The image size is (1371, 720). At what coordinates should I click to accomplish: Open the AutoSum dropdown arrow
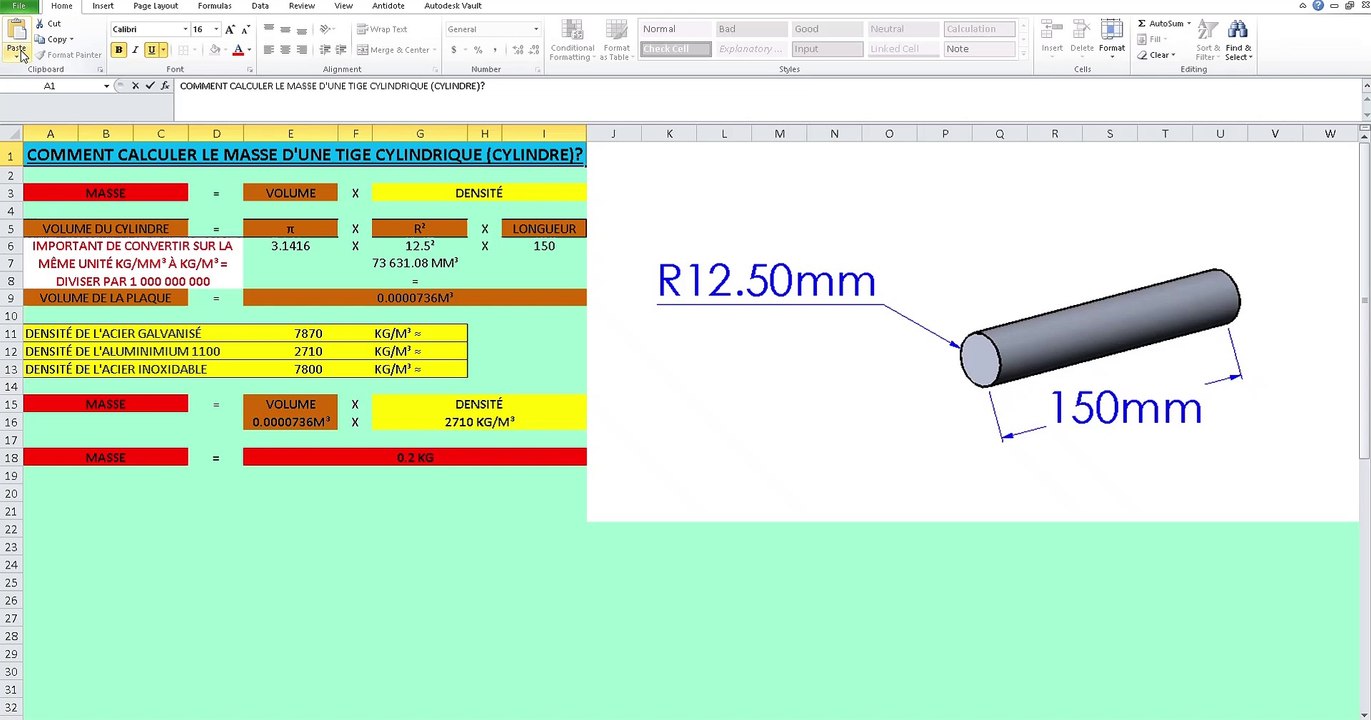(1189, 23)
